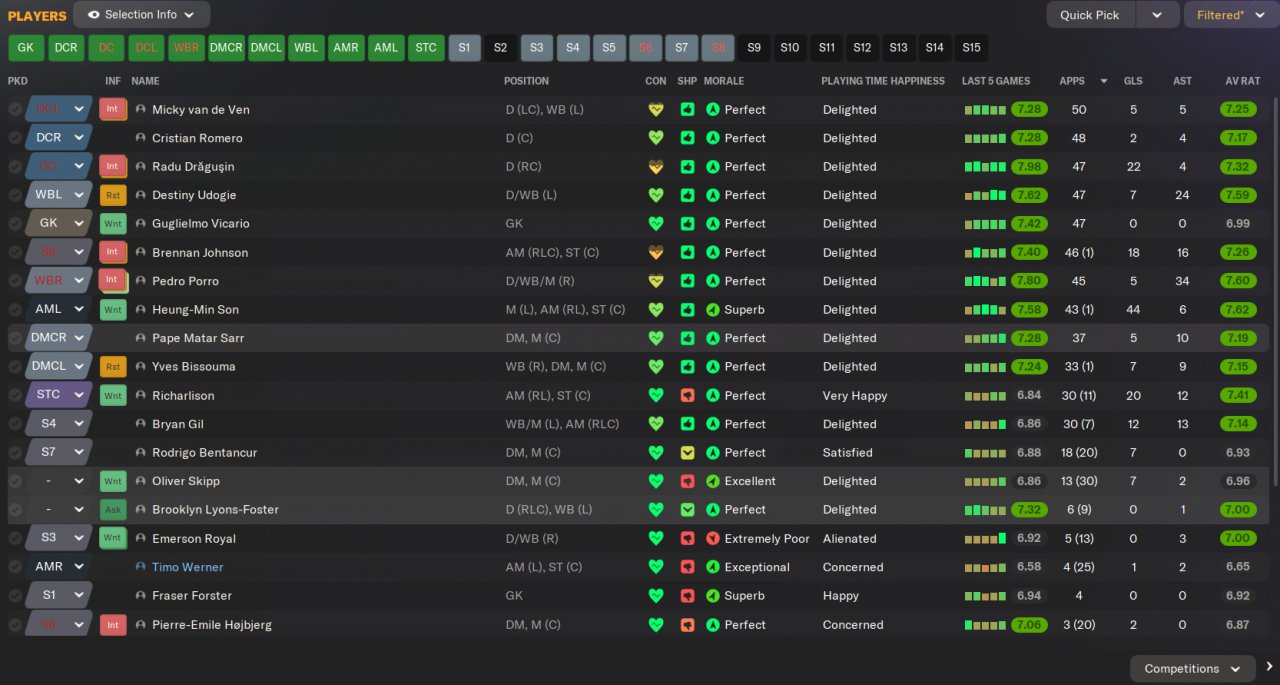Select the S15 substitute slot
Viewport: 1280px width, 685px height.
(971, 47)
